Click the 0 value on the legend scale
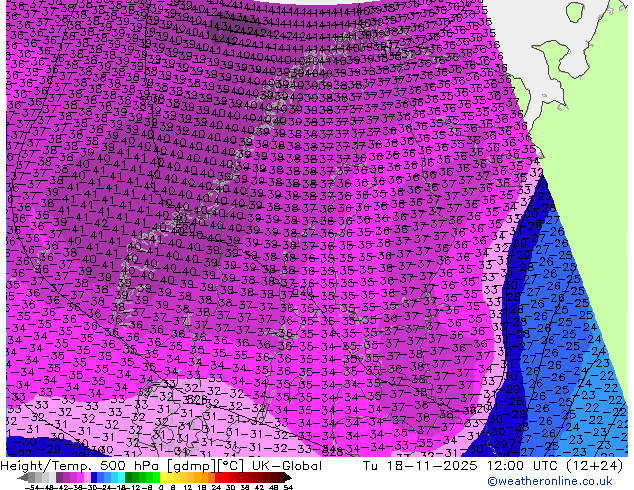This screenshot has height=490, width=634. [160, 487]
